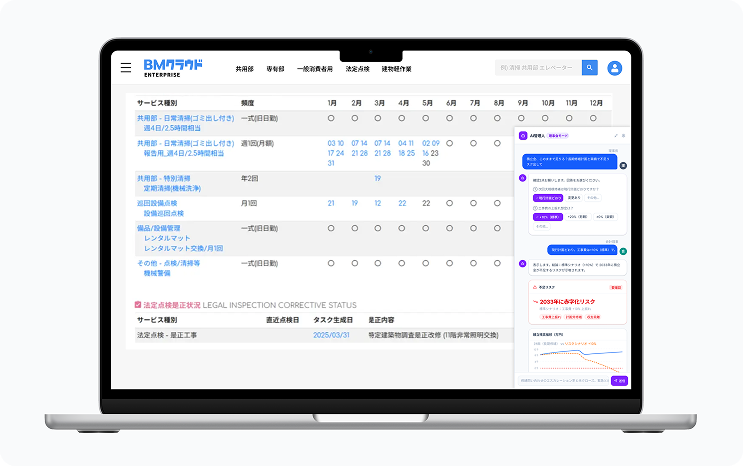Open the 法定点検 navigation menu
Screen dimensions: 743x466
pyautogui.click(x=357, y=69)
